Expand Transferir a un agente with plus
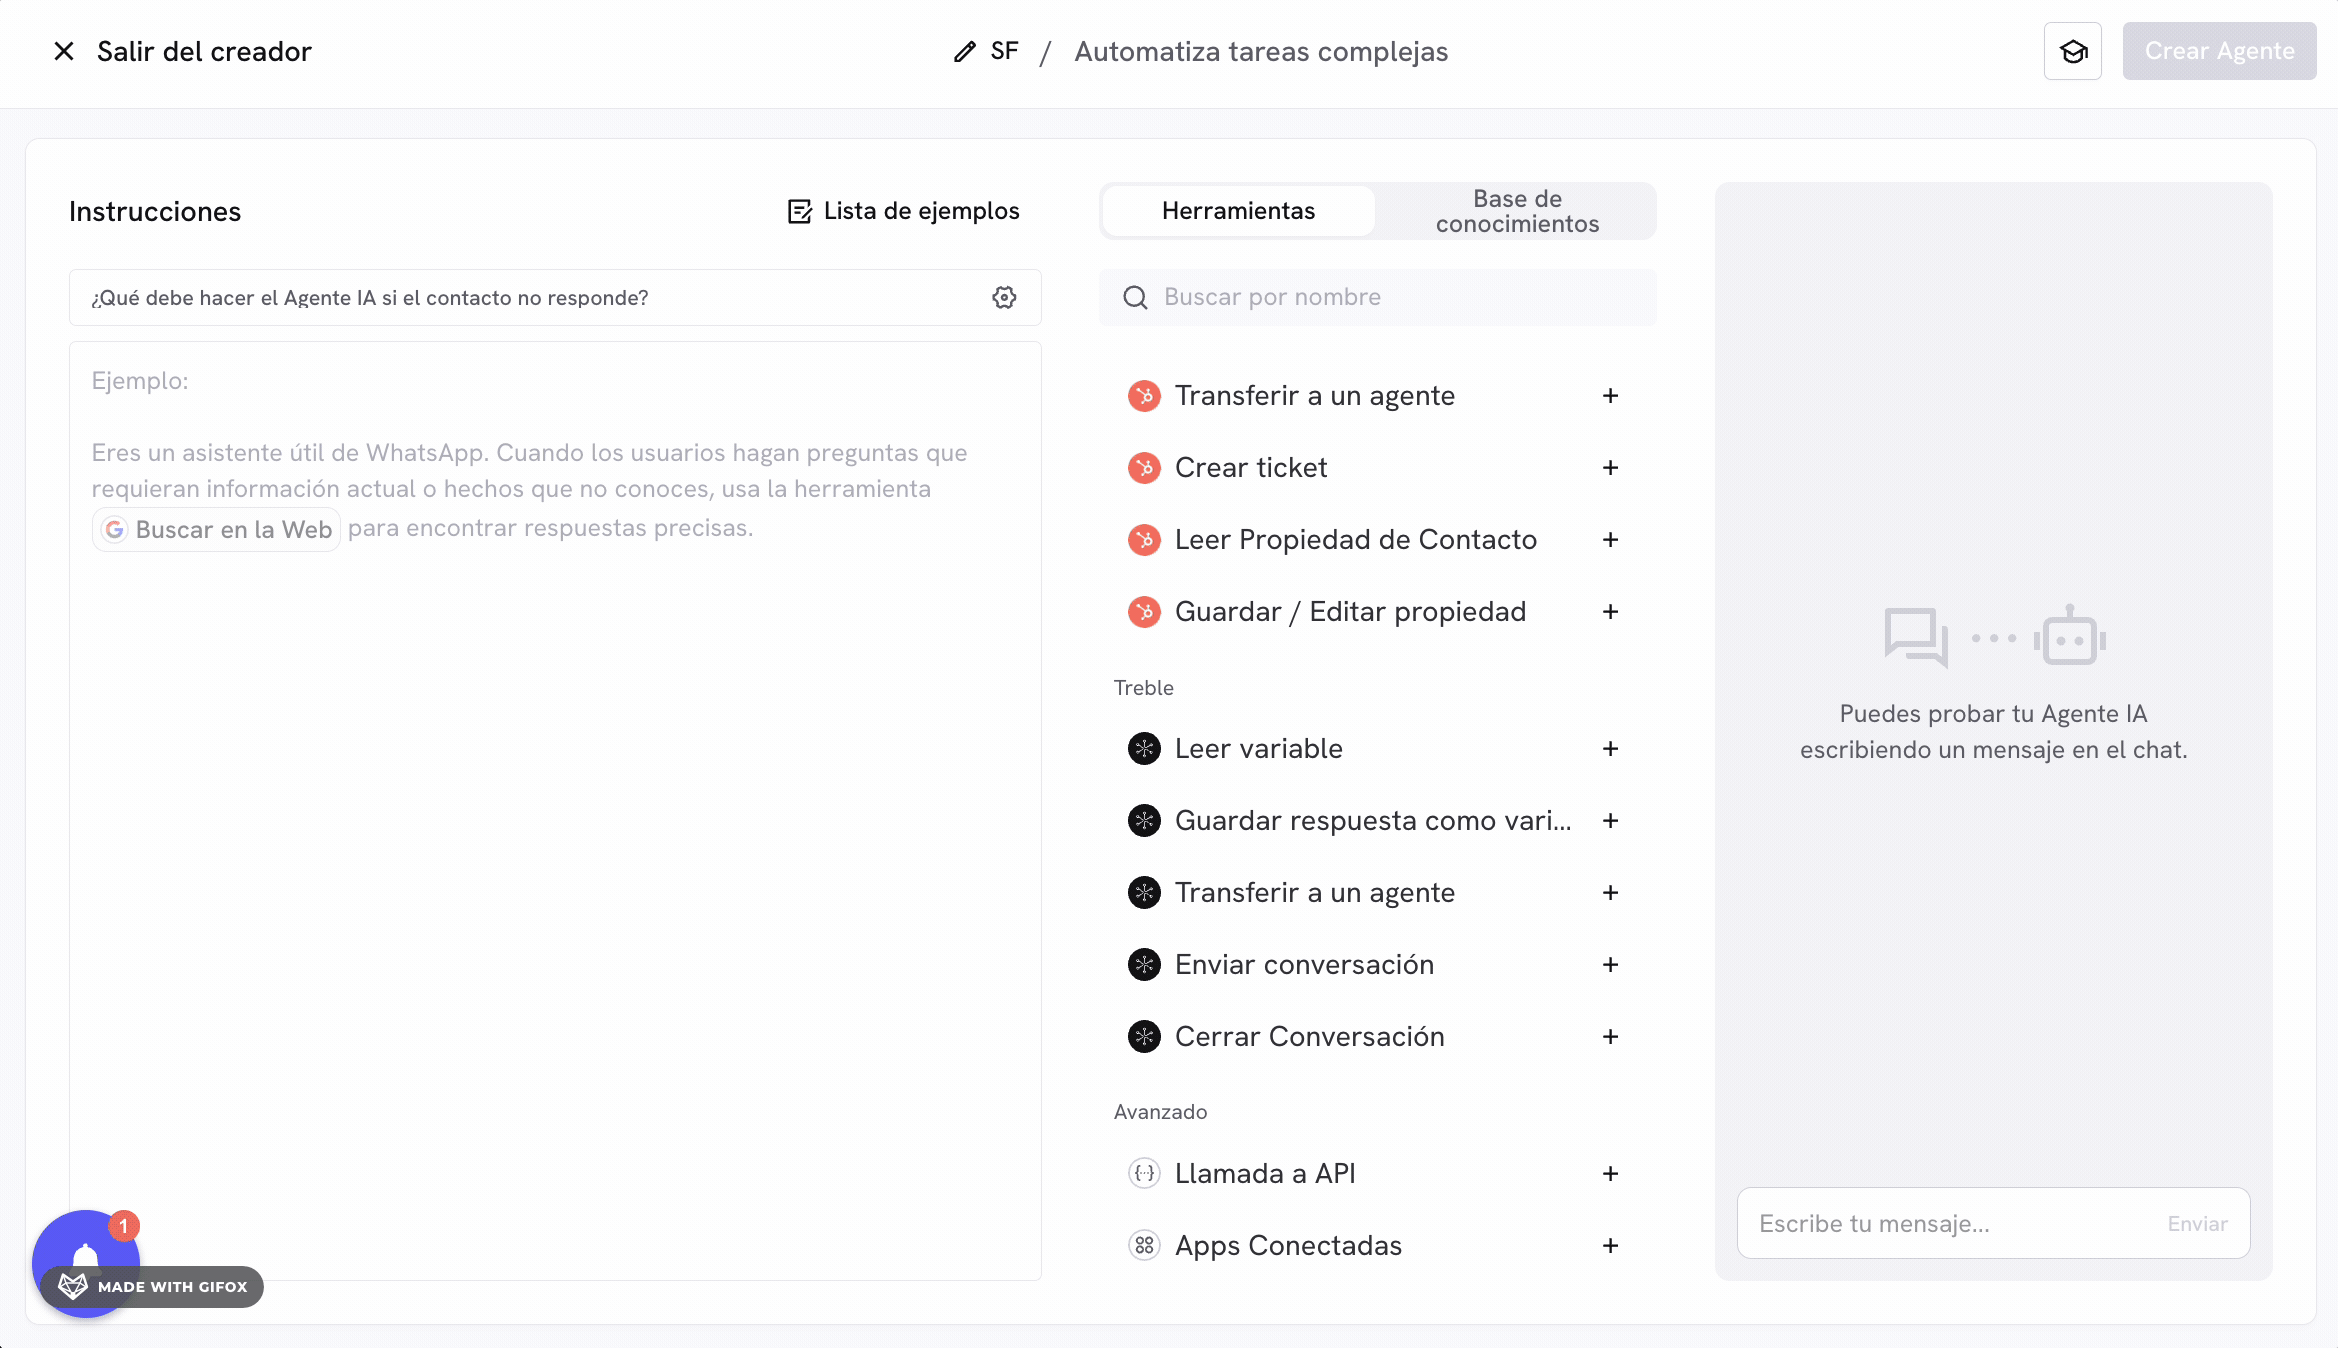The width and height of the screenshot is (2338, 1348). [x=1610, y=395]
